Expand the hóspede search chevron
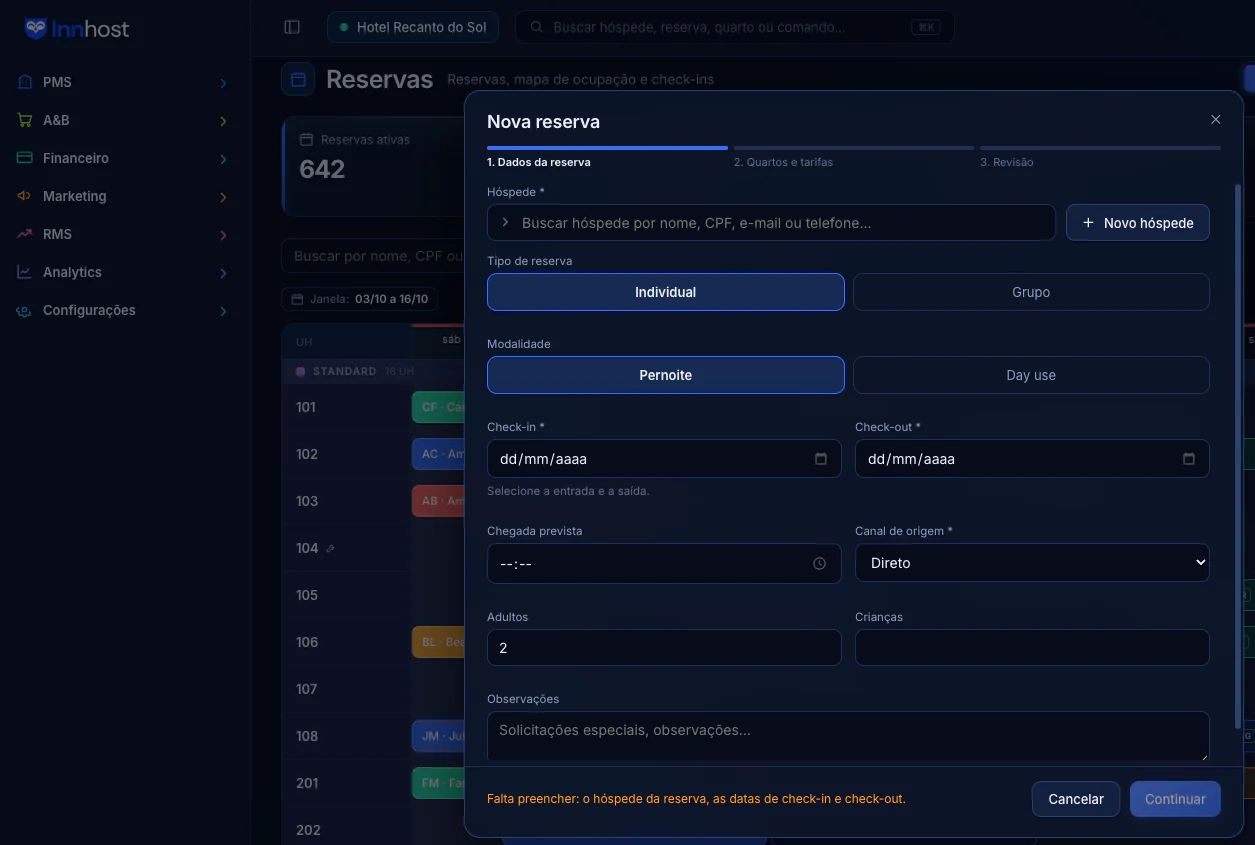1255x845 pixels. [505, 222]
